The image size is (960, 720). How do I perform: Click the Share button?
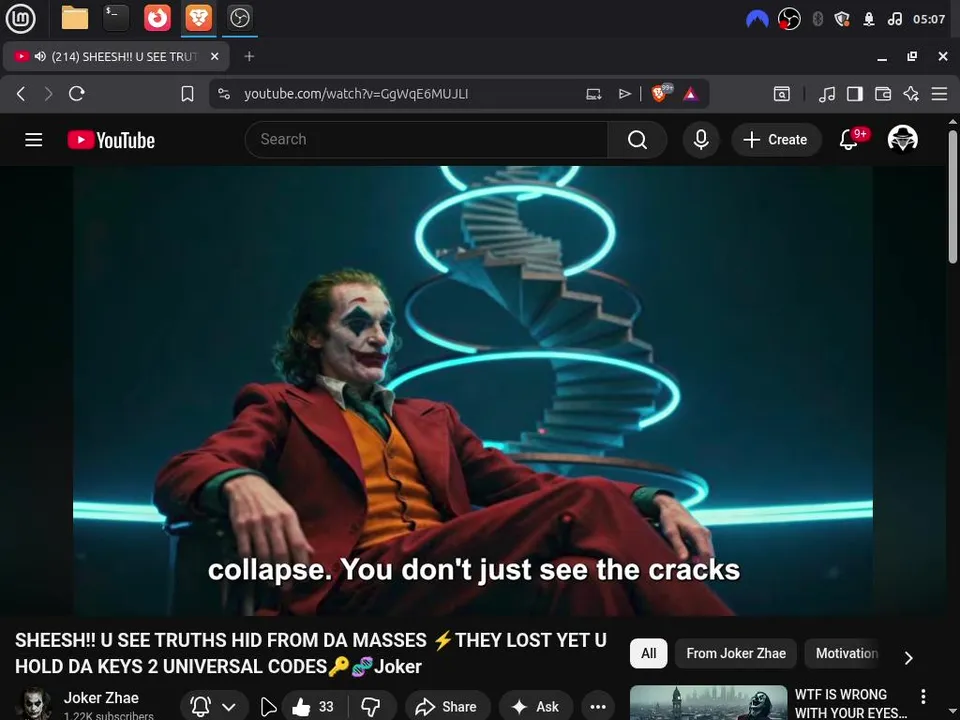447,707
